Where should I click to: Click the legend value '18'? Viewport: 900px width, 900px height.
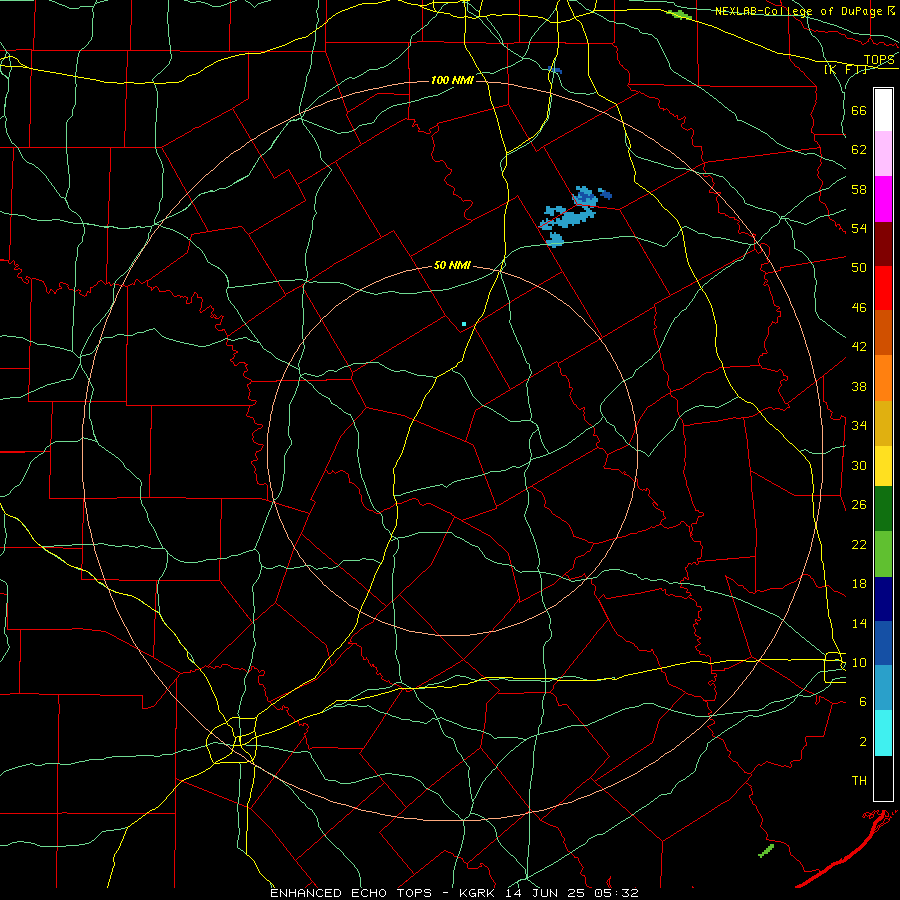click(x=859, y=584)
